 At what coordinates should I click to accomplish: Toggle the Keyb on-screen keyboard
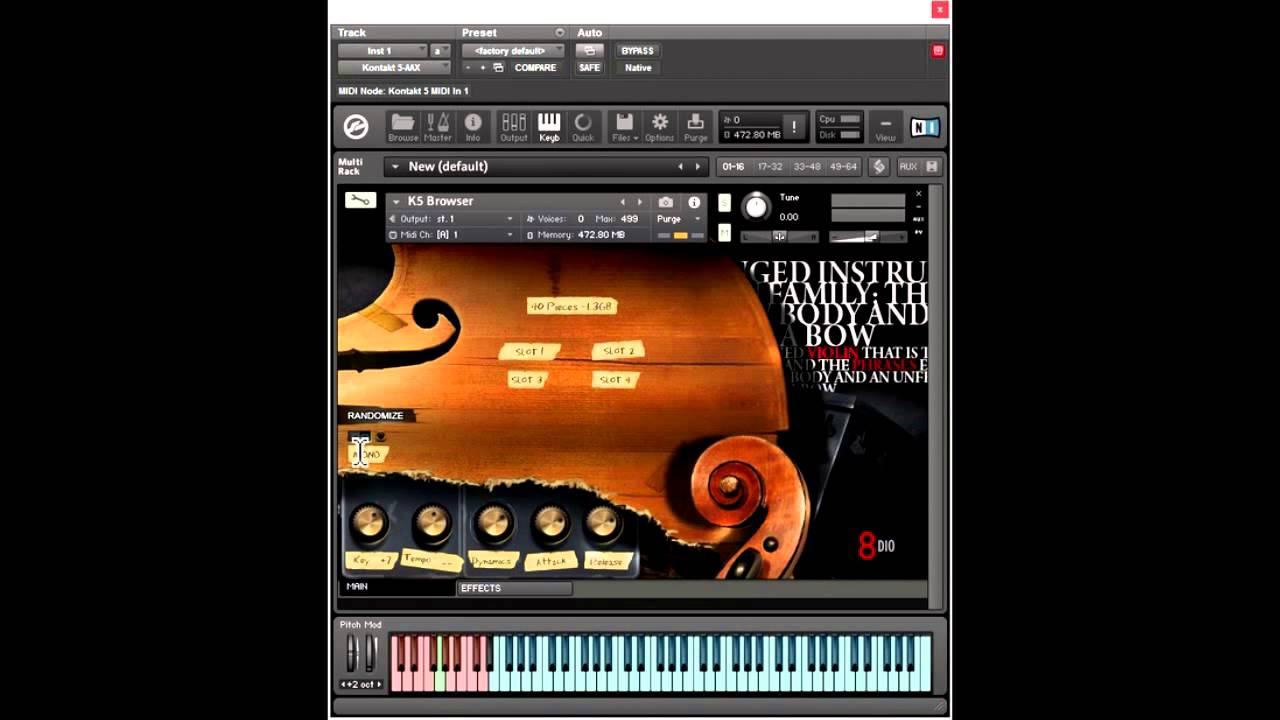(x=549, y=127)
